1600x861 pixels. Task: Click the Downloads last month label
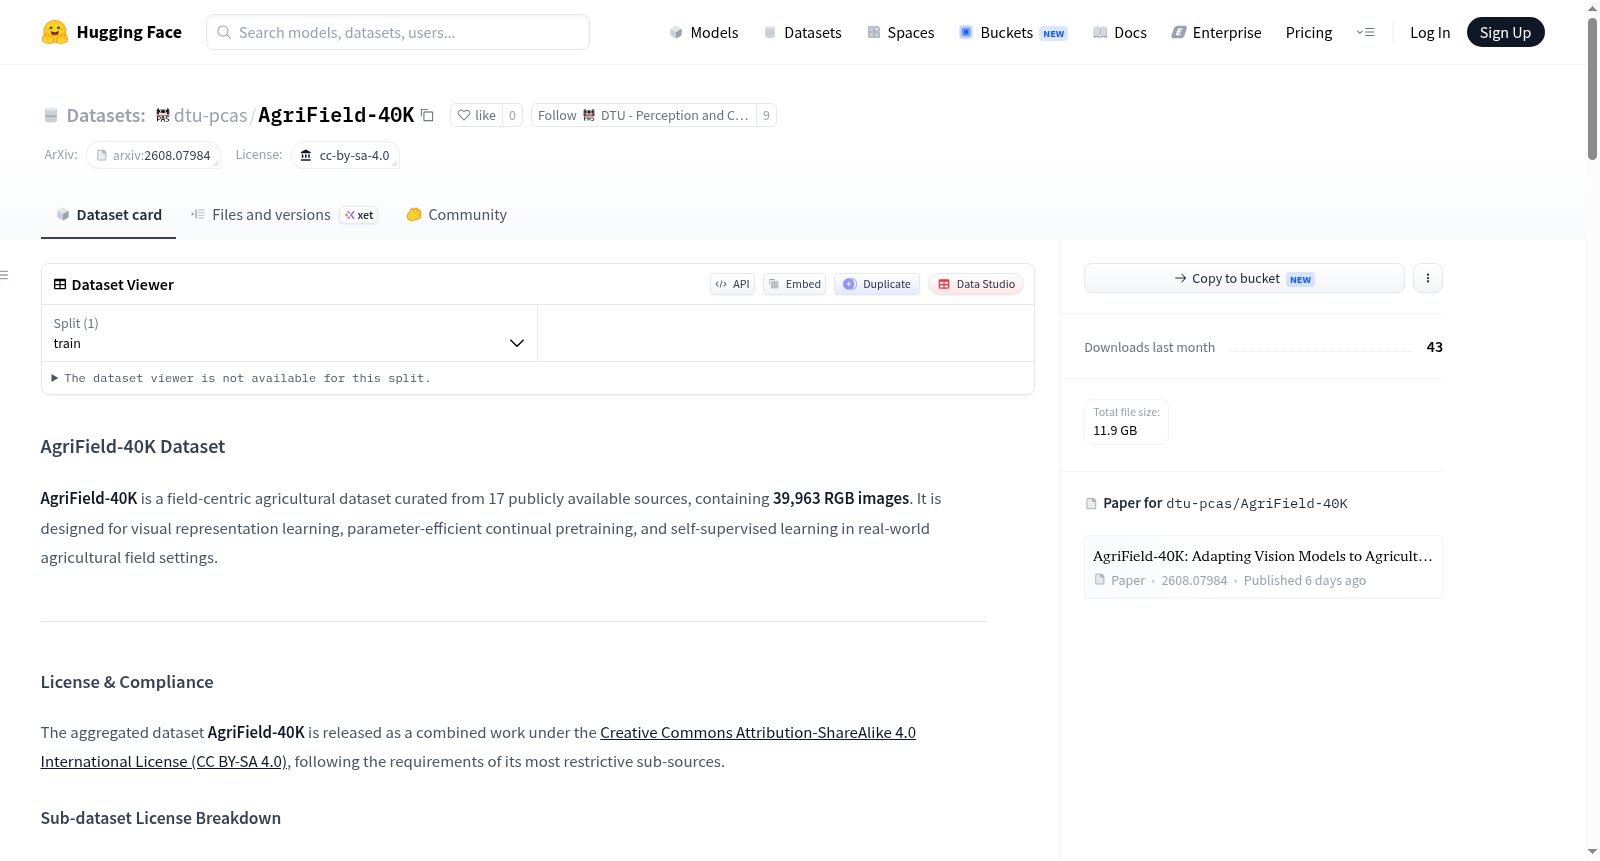coord(1149,347)
